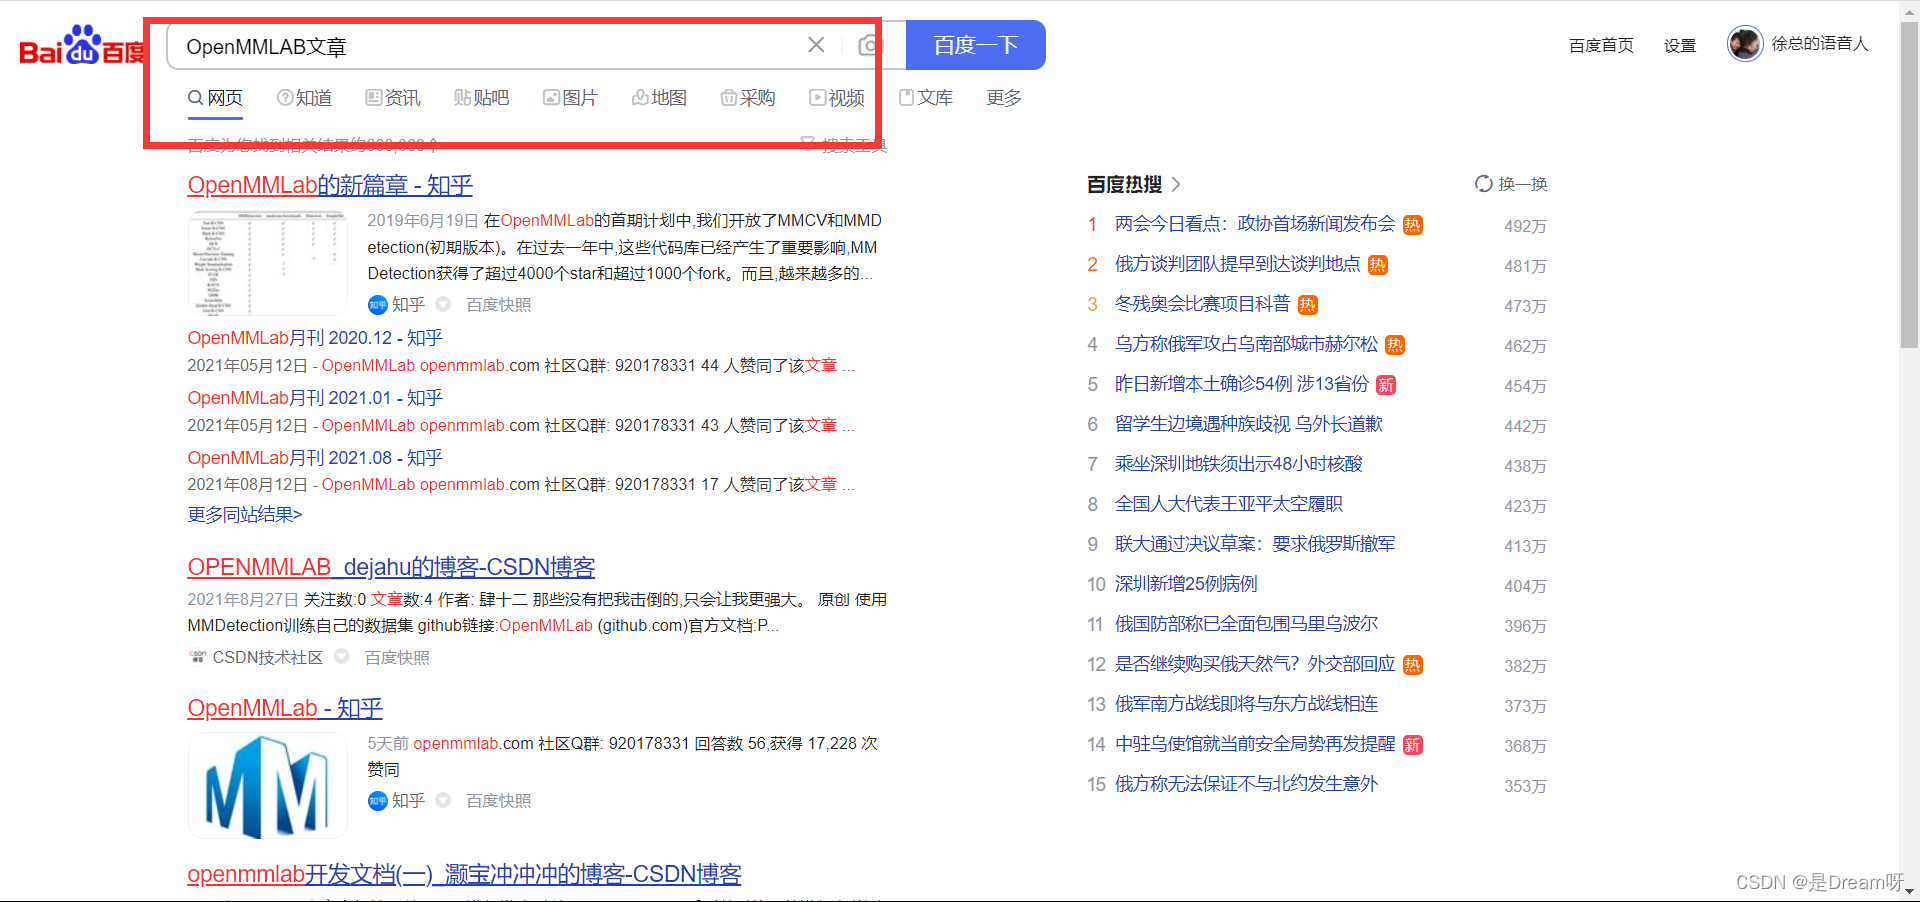Open 百度快照 for the first result

pos(498,305)
